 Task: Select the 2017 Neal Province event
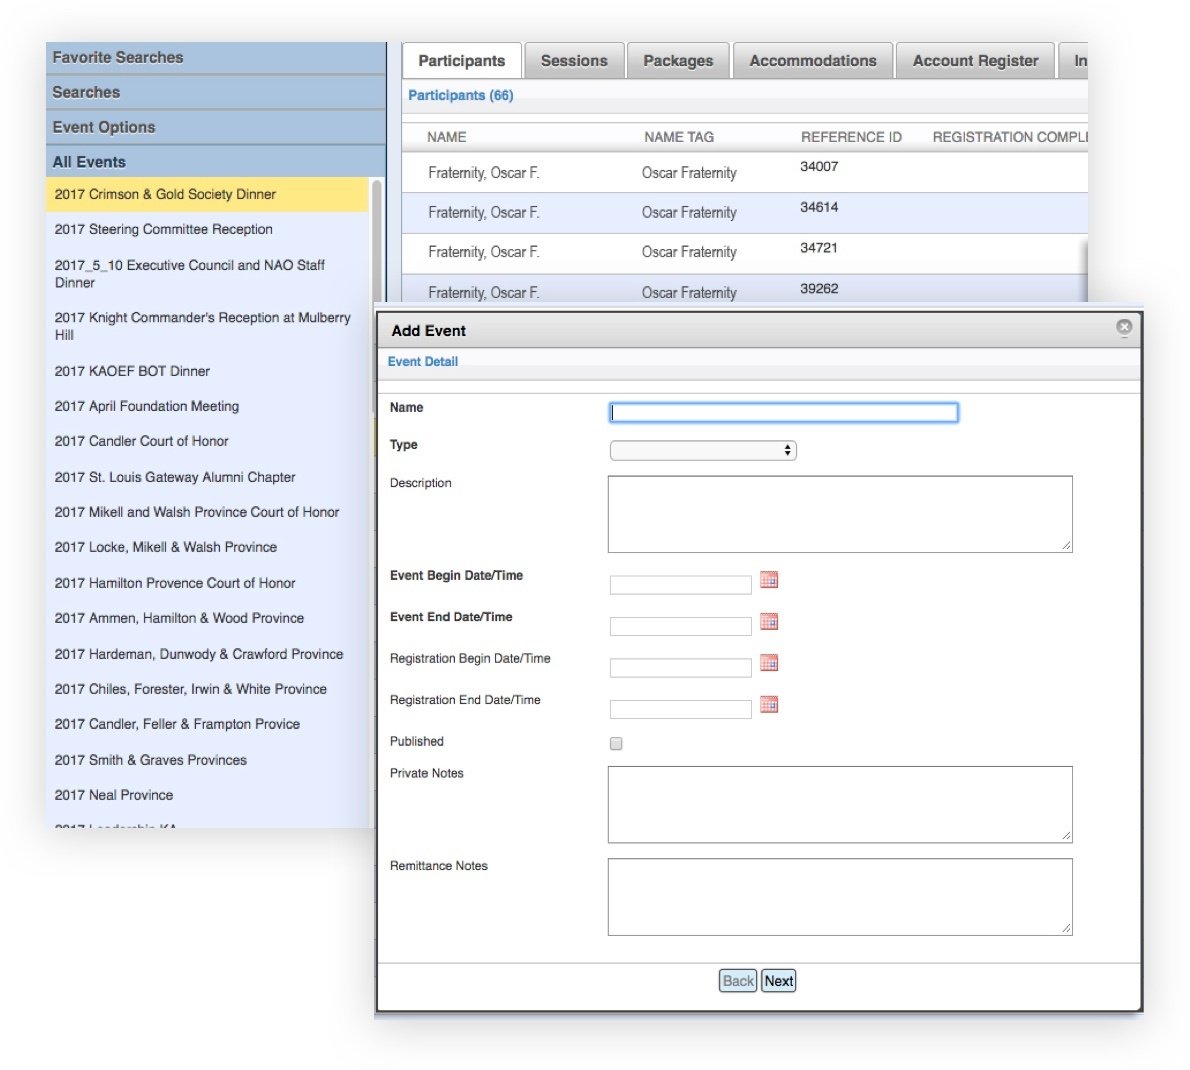point(113,795)
